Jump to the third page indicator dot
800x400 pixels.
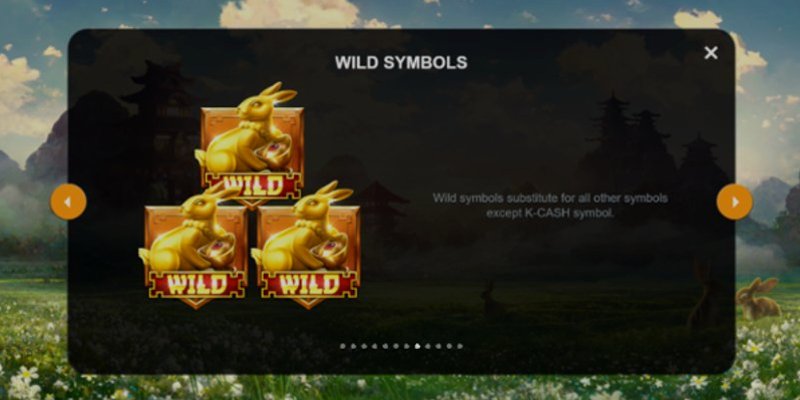pyautogui.click(x=364, y=346)
